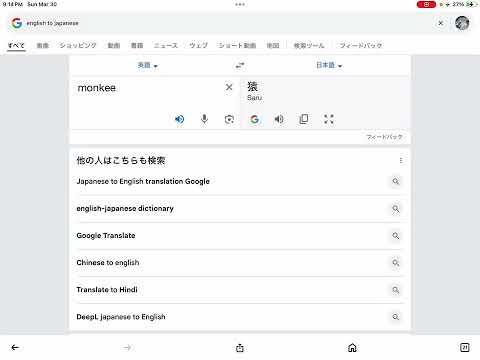This screenshot has width=480, height=360.
Task: Select the すべて search tab
Action: (x=16, y=45)
